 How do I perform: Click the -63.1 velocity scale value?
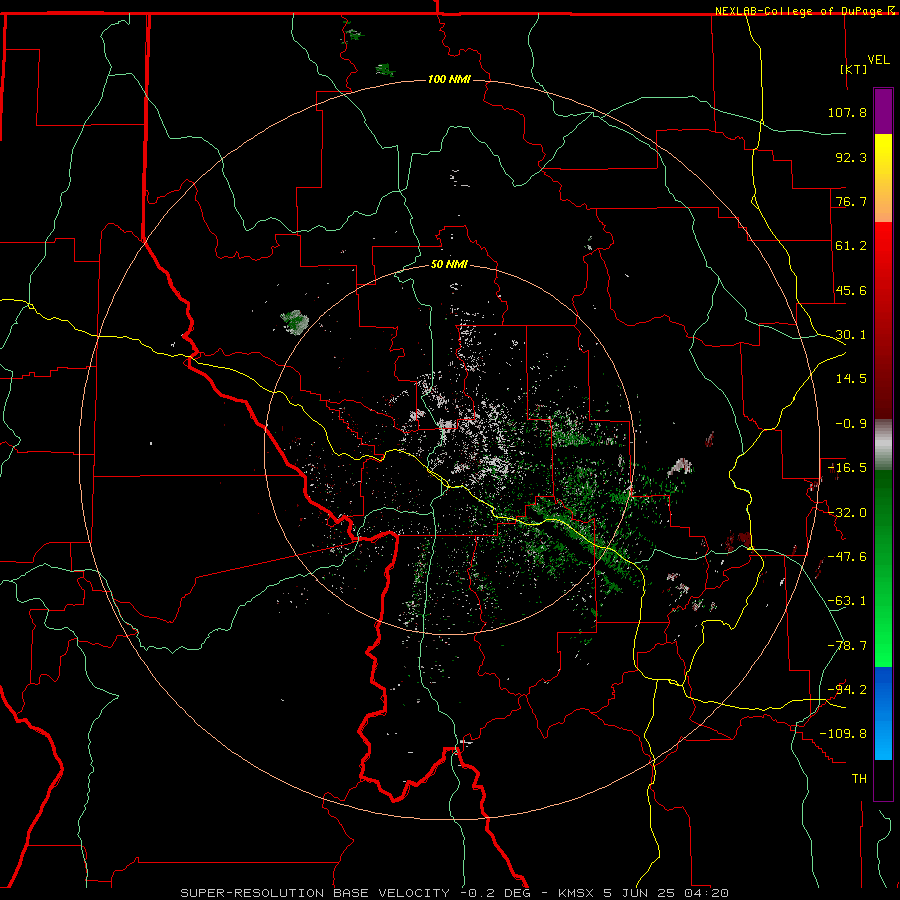pos(847,601)
